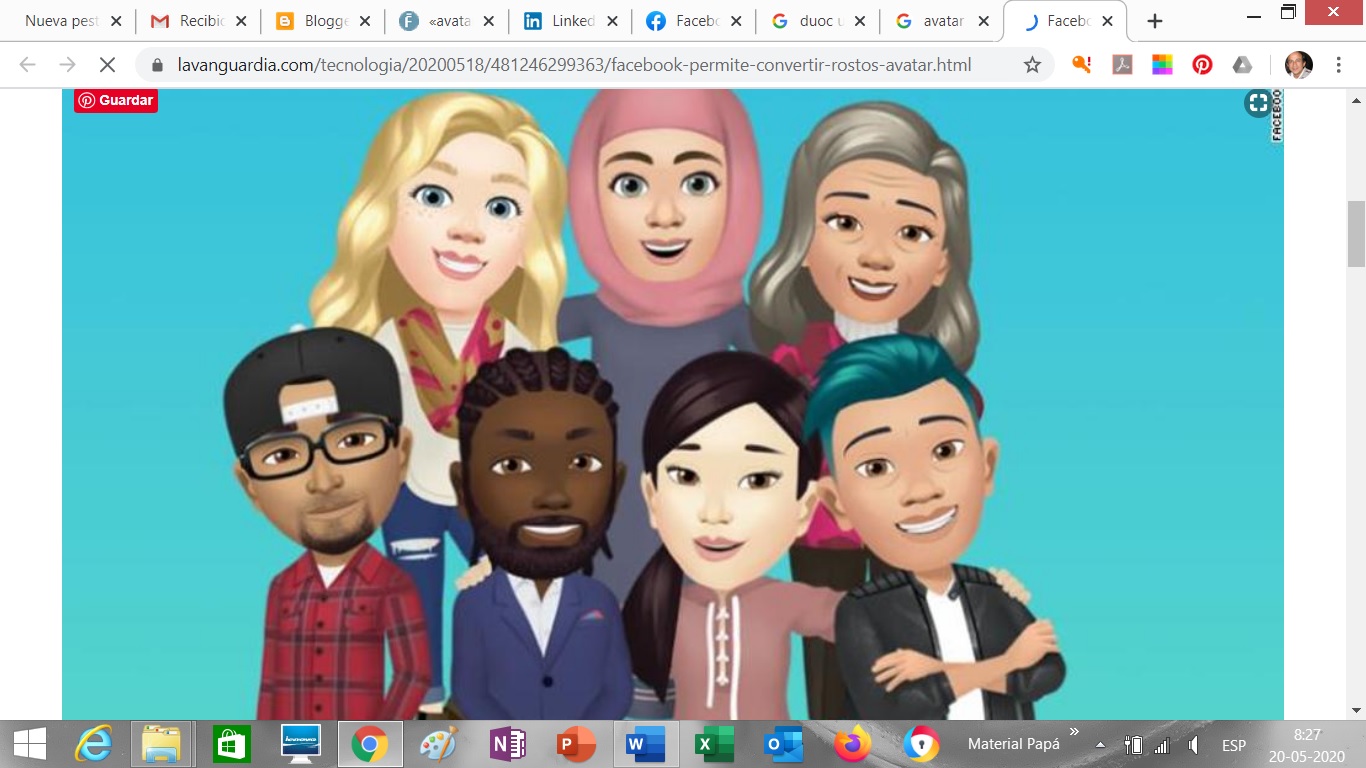Screen dimensions: 1366x768
Task: Close the LinkedIn tab
Action: (x=612, y=21)
